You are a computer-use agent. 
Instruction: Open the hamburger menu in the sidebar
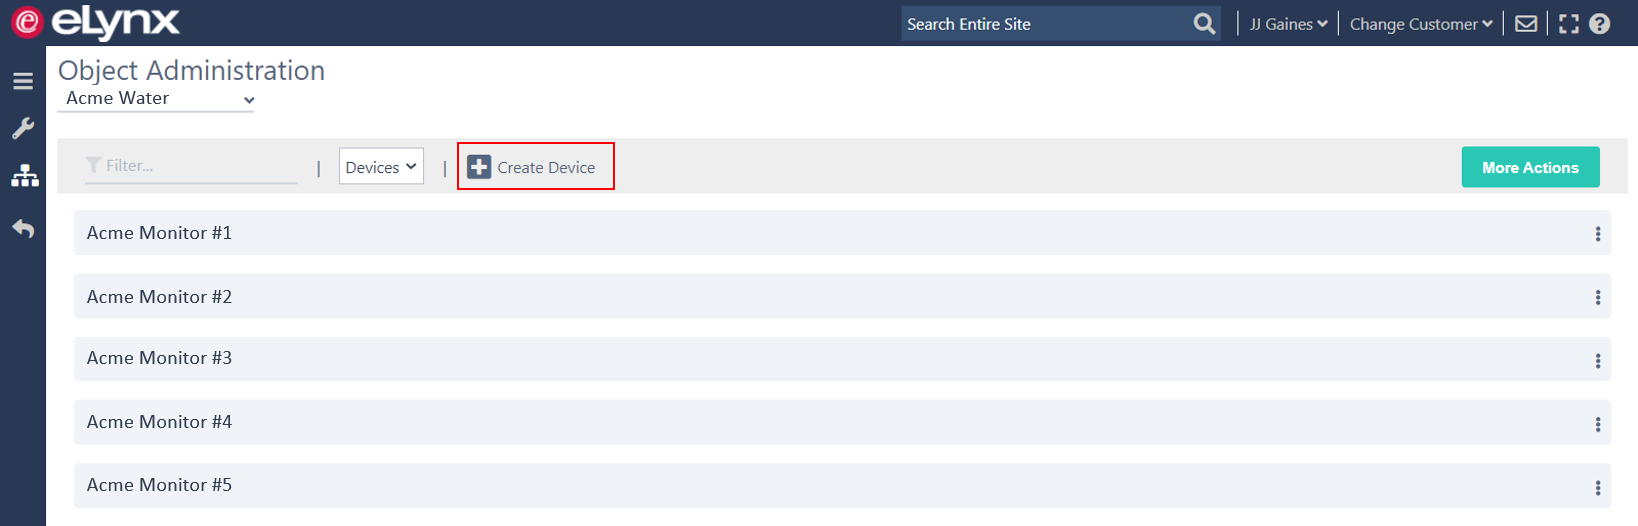click(23, 81)
